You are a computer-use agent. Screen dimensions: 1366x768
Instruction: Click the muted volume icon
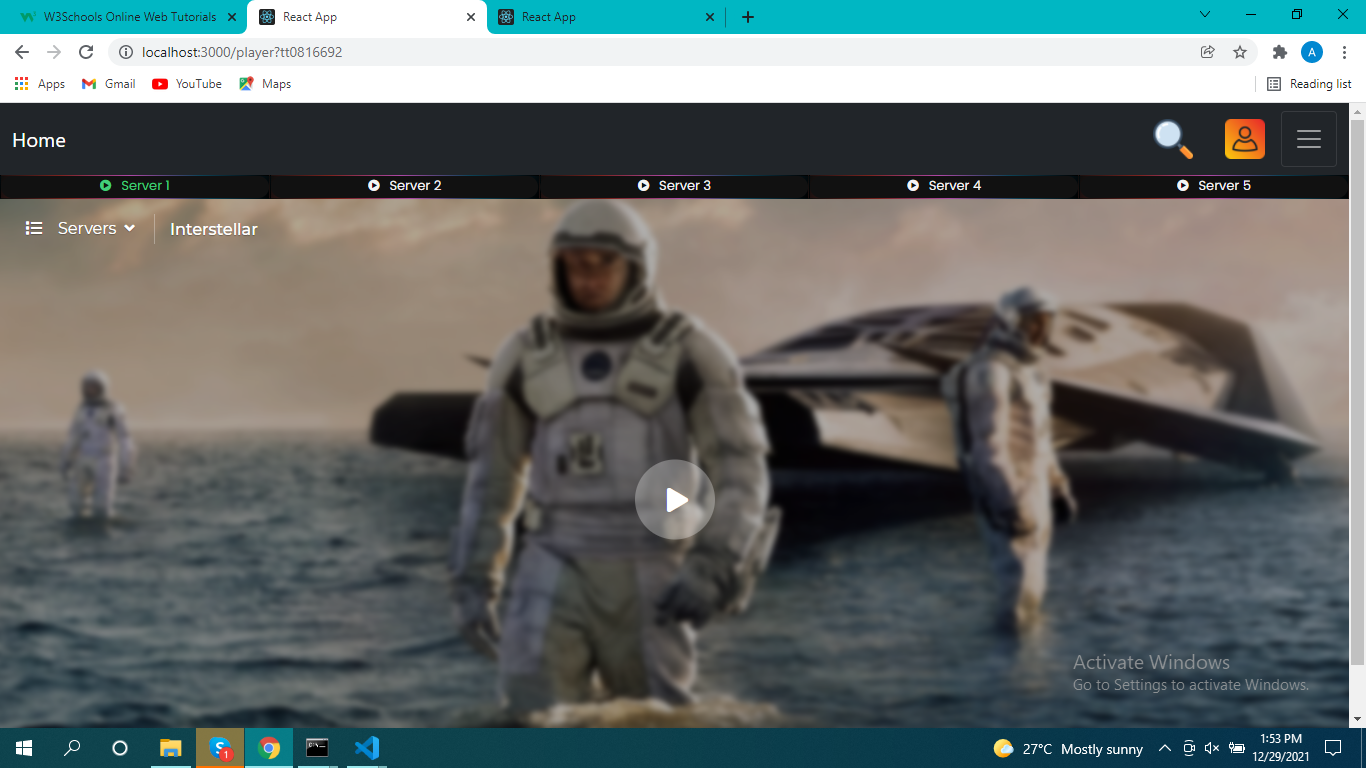click(x=1212, y=748)
